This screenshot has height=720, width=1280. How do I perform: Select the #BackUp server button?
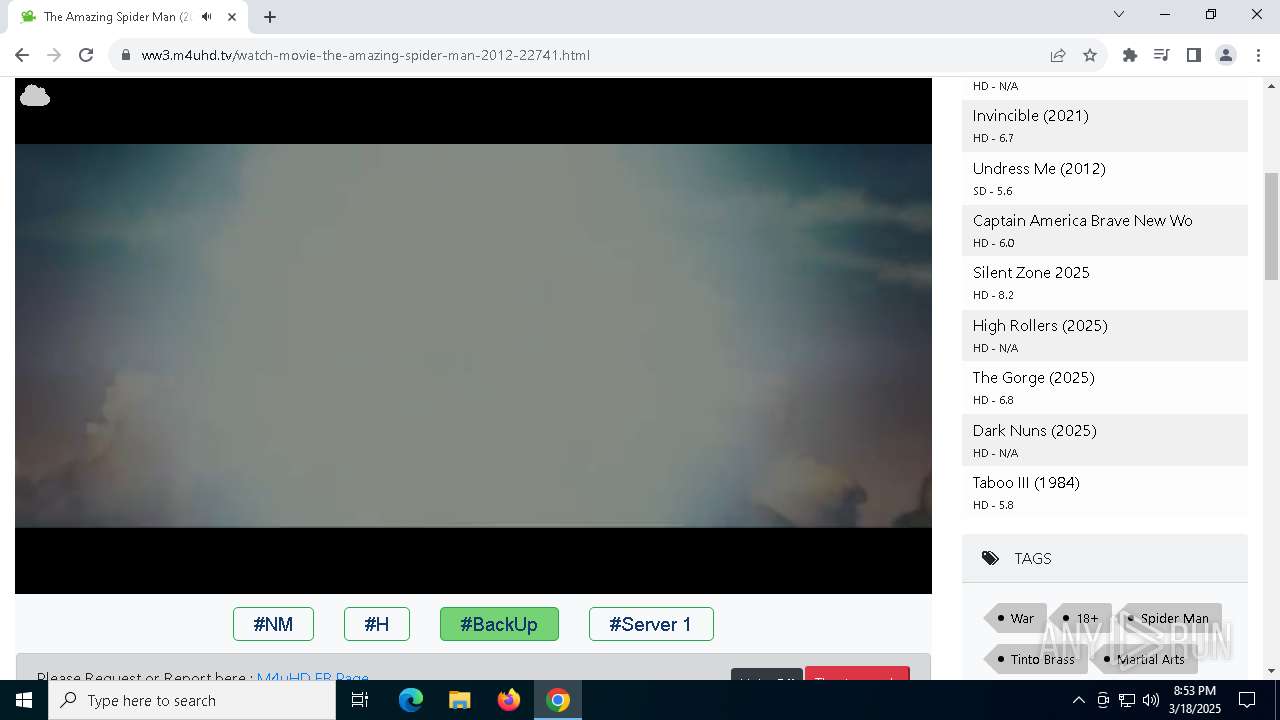pyautogui.click(x=499, y=624)
